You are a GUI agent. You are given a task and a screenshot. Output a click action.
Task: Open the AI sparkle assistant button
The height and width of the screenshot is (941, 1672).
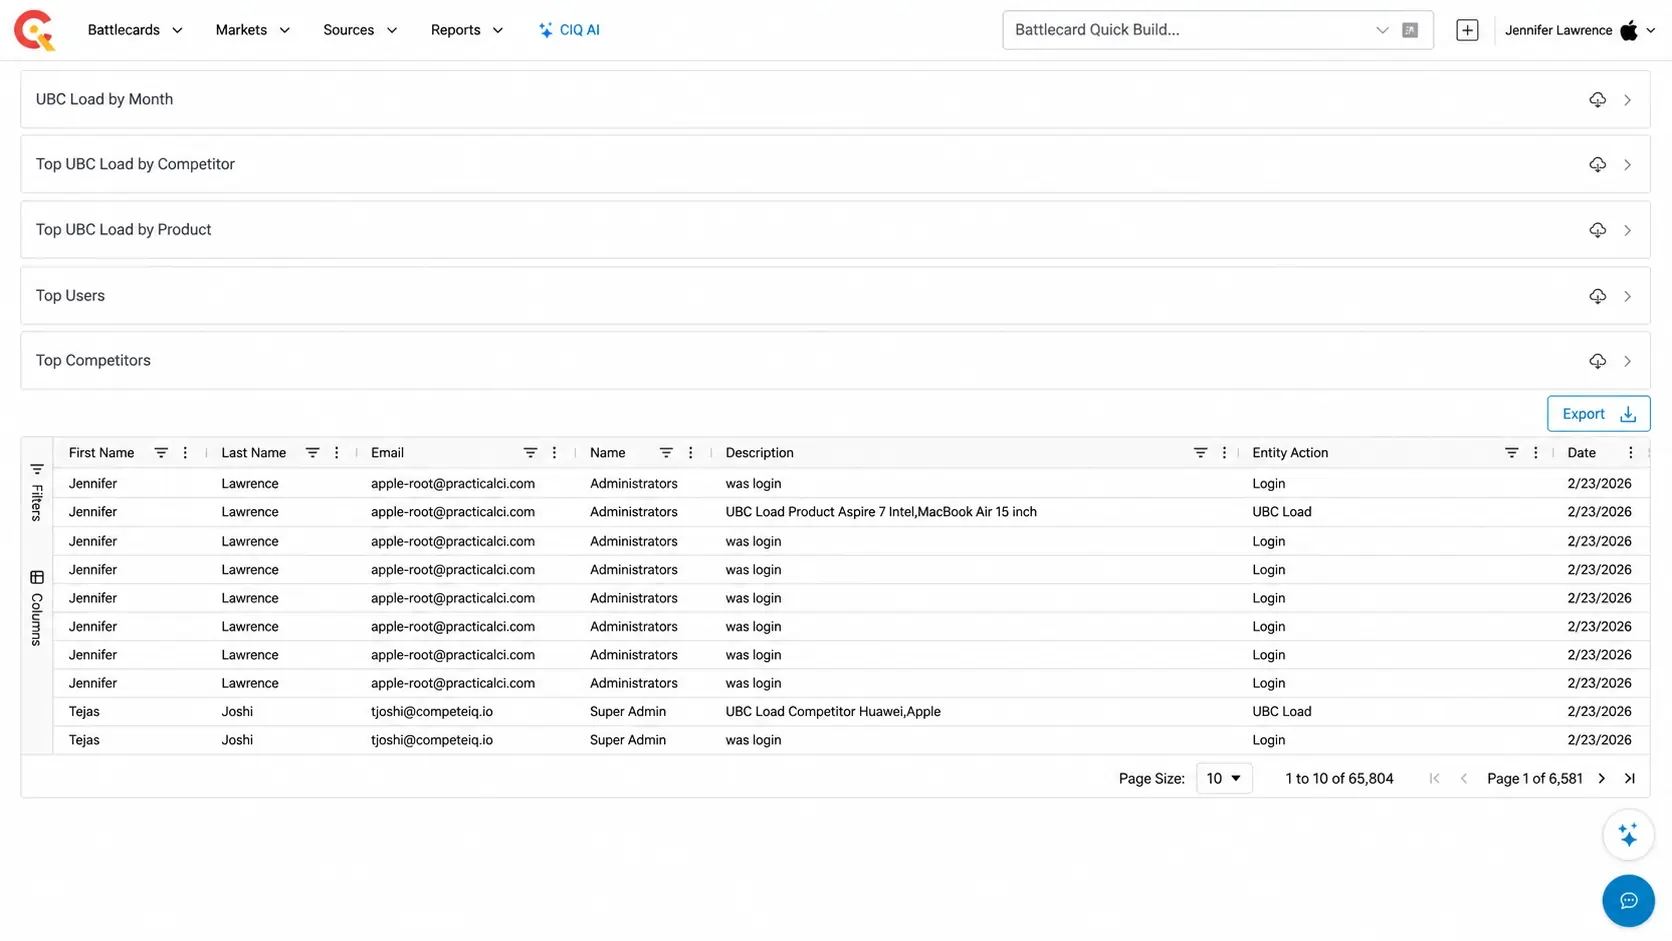pos(1628,834)
